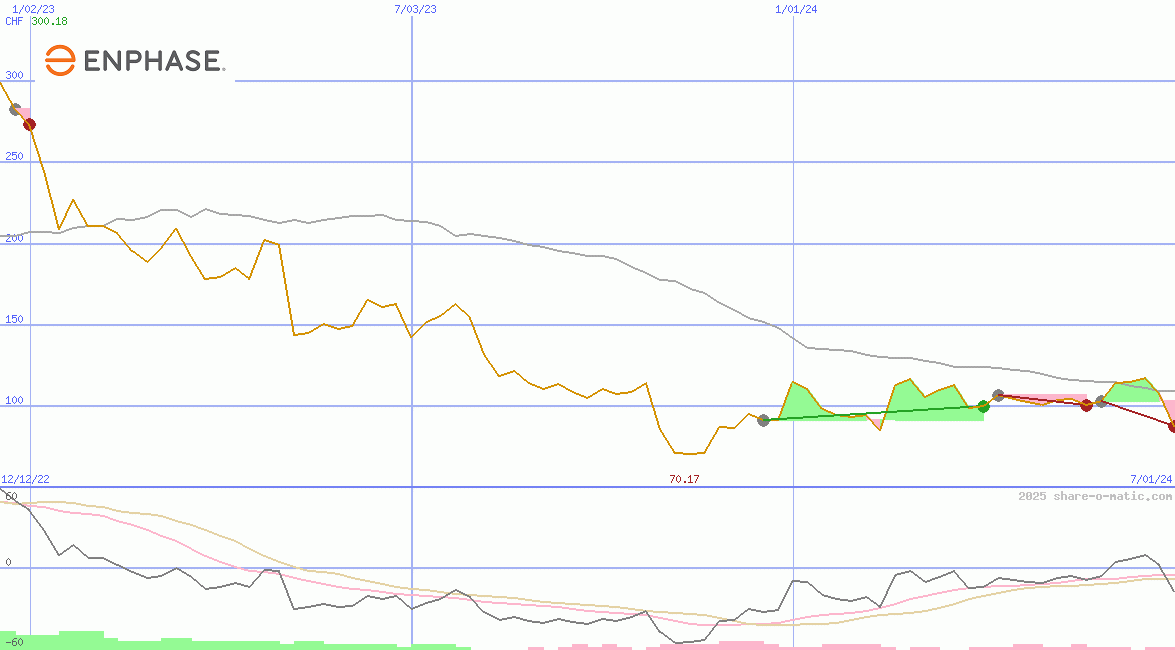Click the Enphase orange logo icon

click(60, 60)
